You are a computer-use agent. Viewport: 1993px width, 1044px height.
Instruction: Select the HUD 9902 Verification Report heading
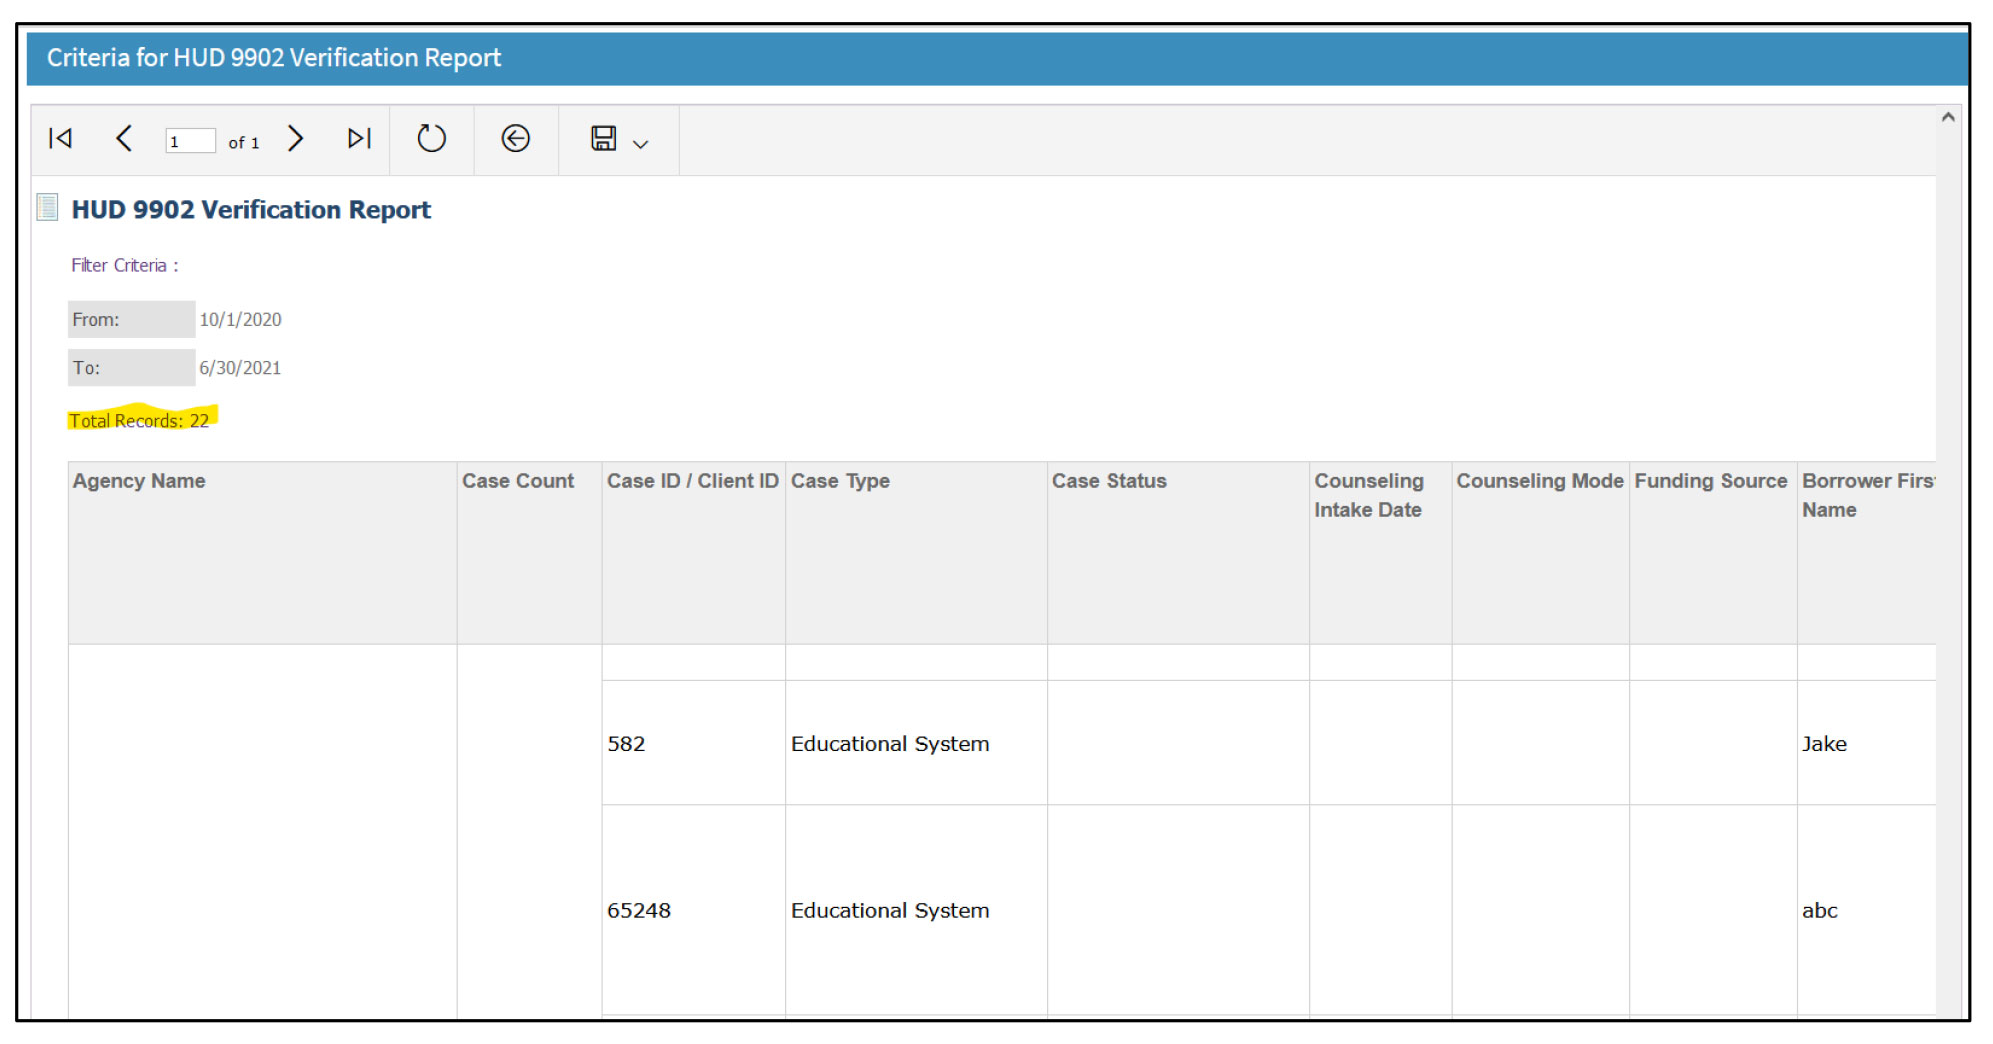(251, 210)
